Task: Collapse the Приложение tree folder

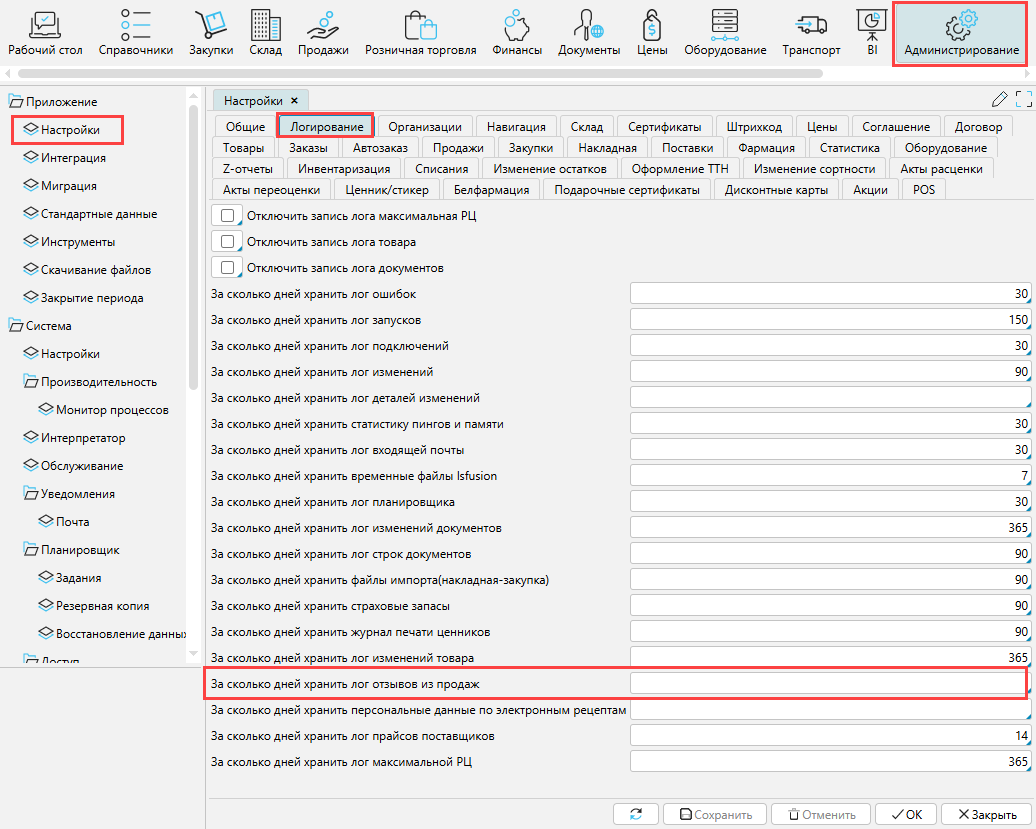Action: pos(16,102)
